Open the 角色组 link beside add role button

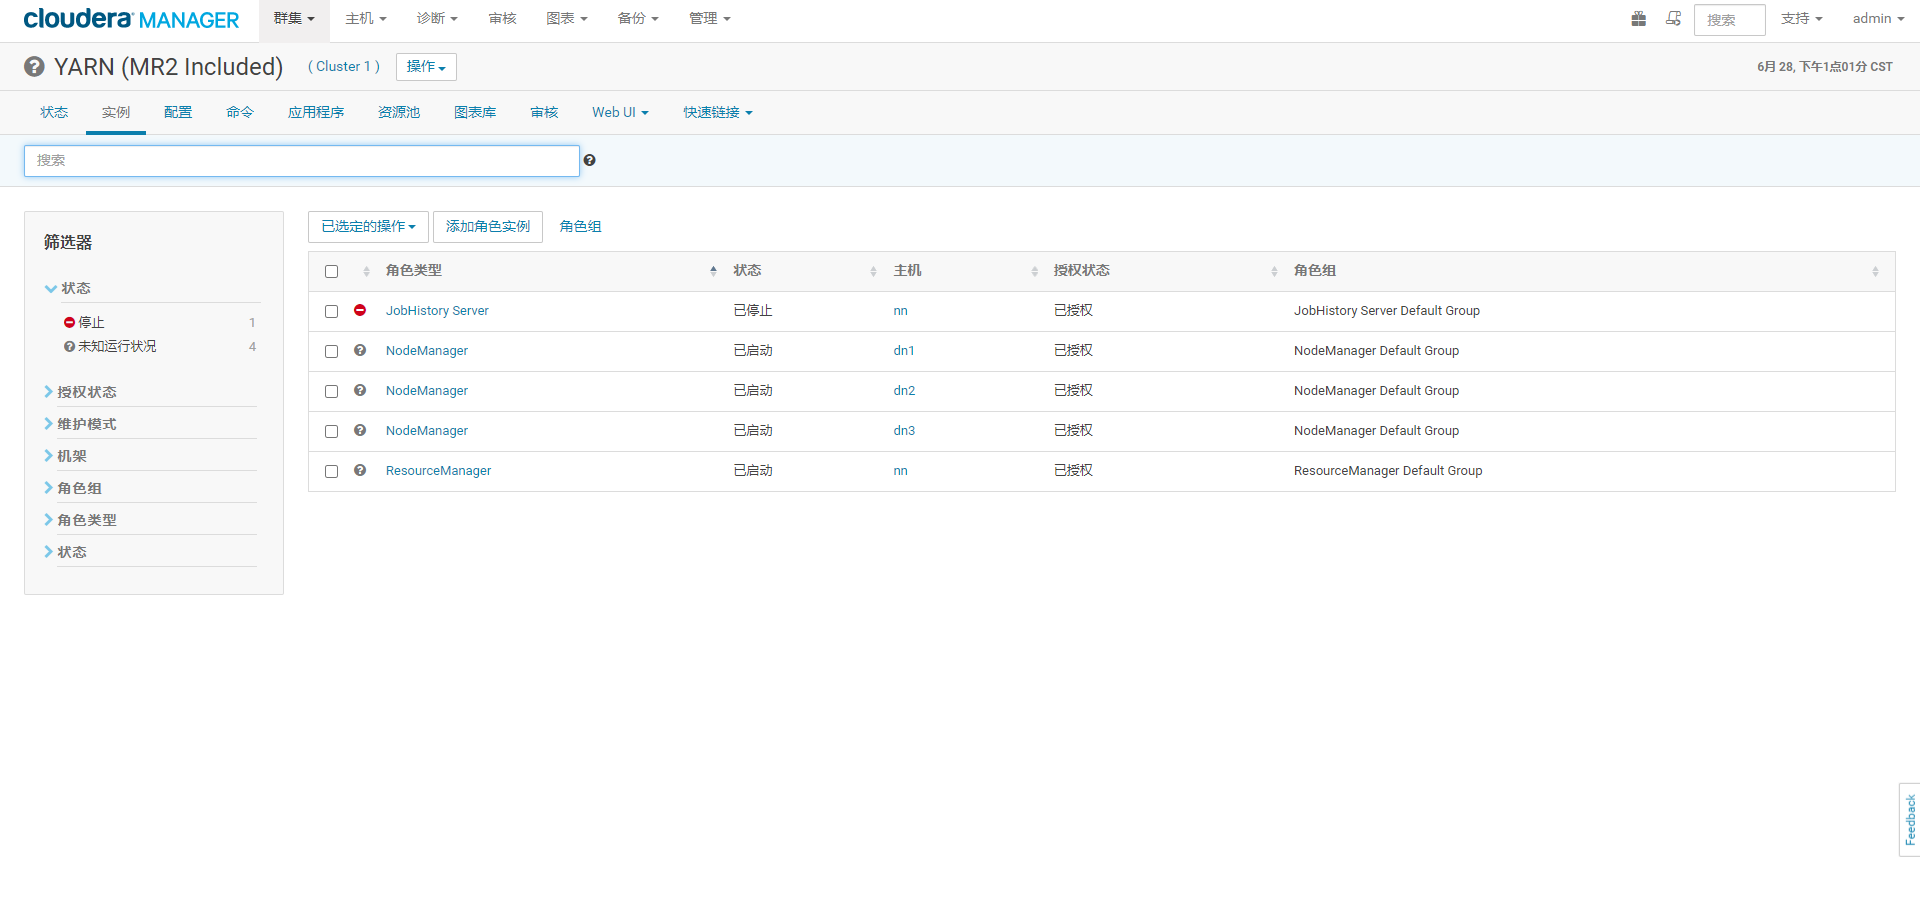580,227
